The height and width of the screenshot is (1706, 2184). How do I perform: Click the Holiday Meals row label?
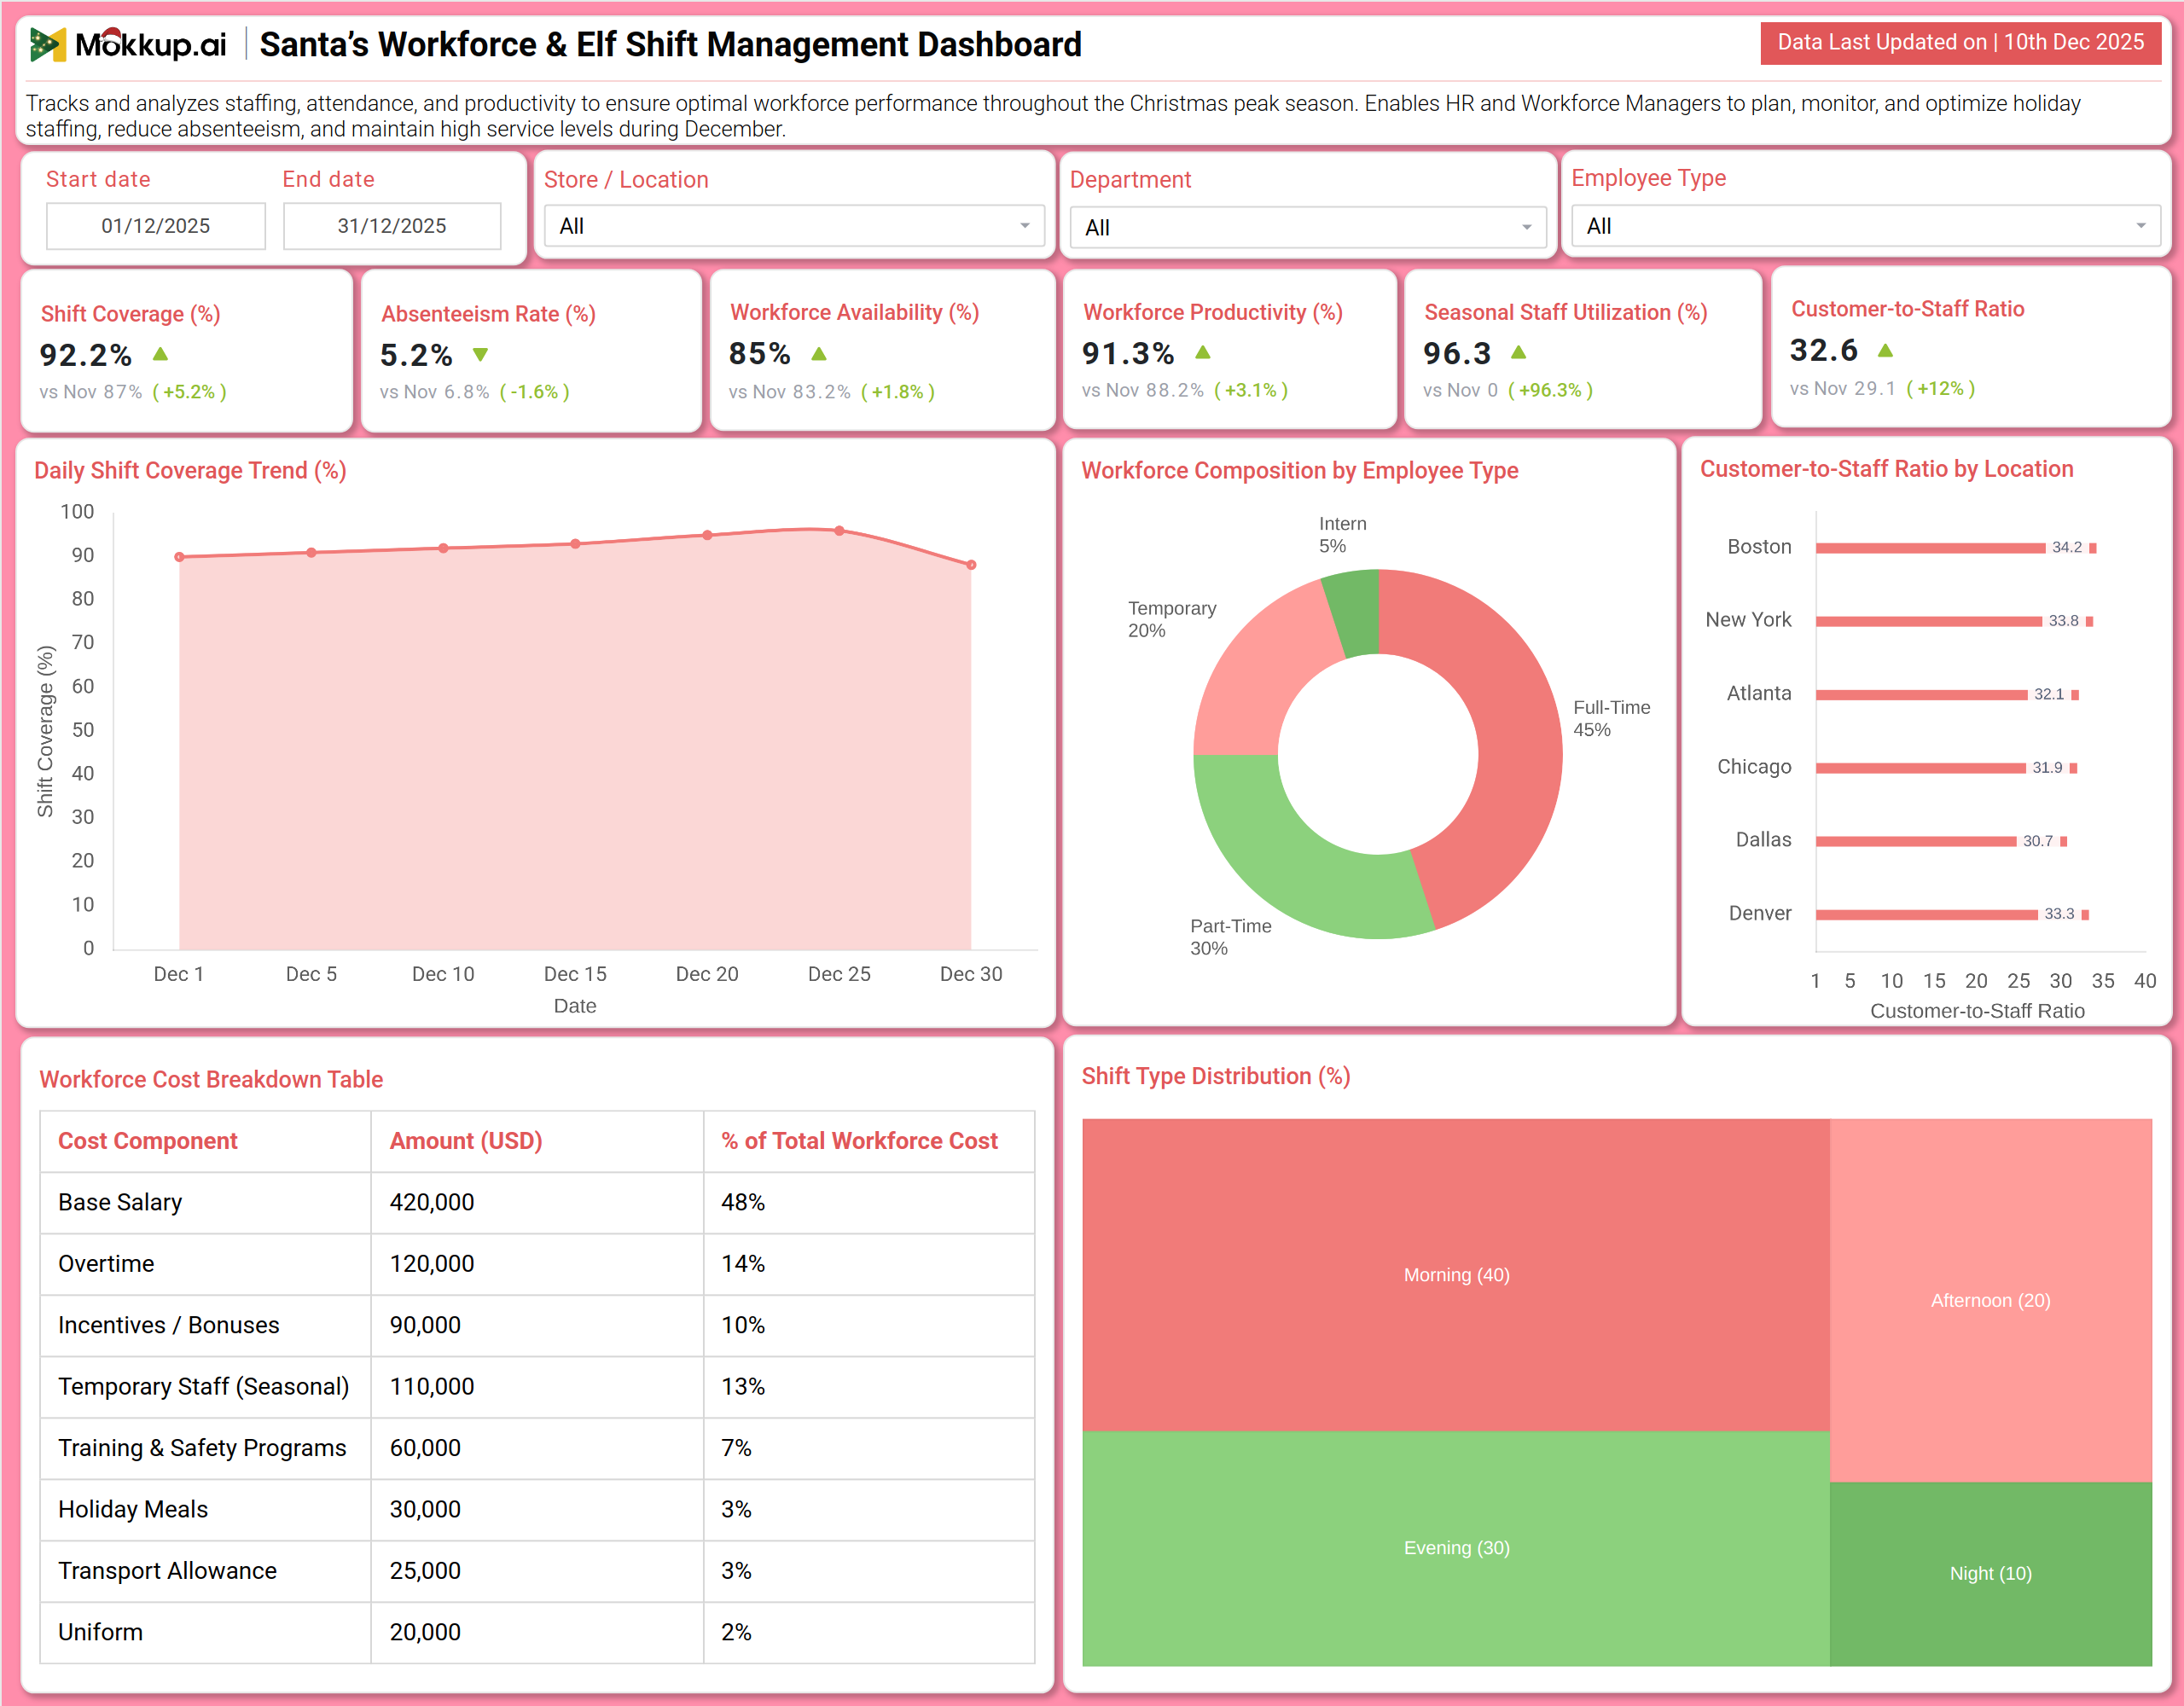point(133,1509)
